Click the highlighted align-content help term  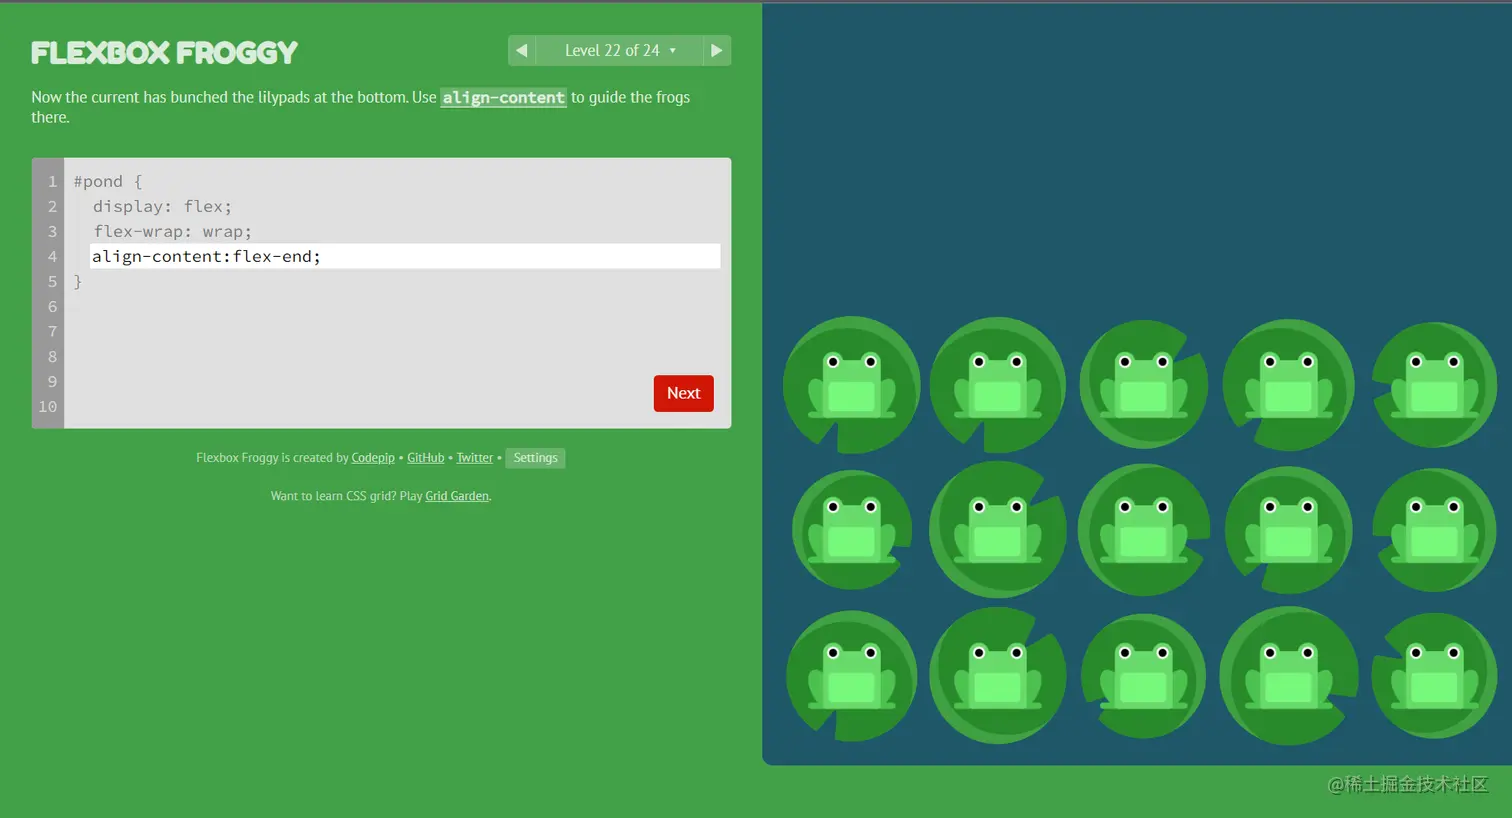504,97
